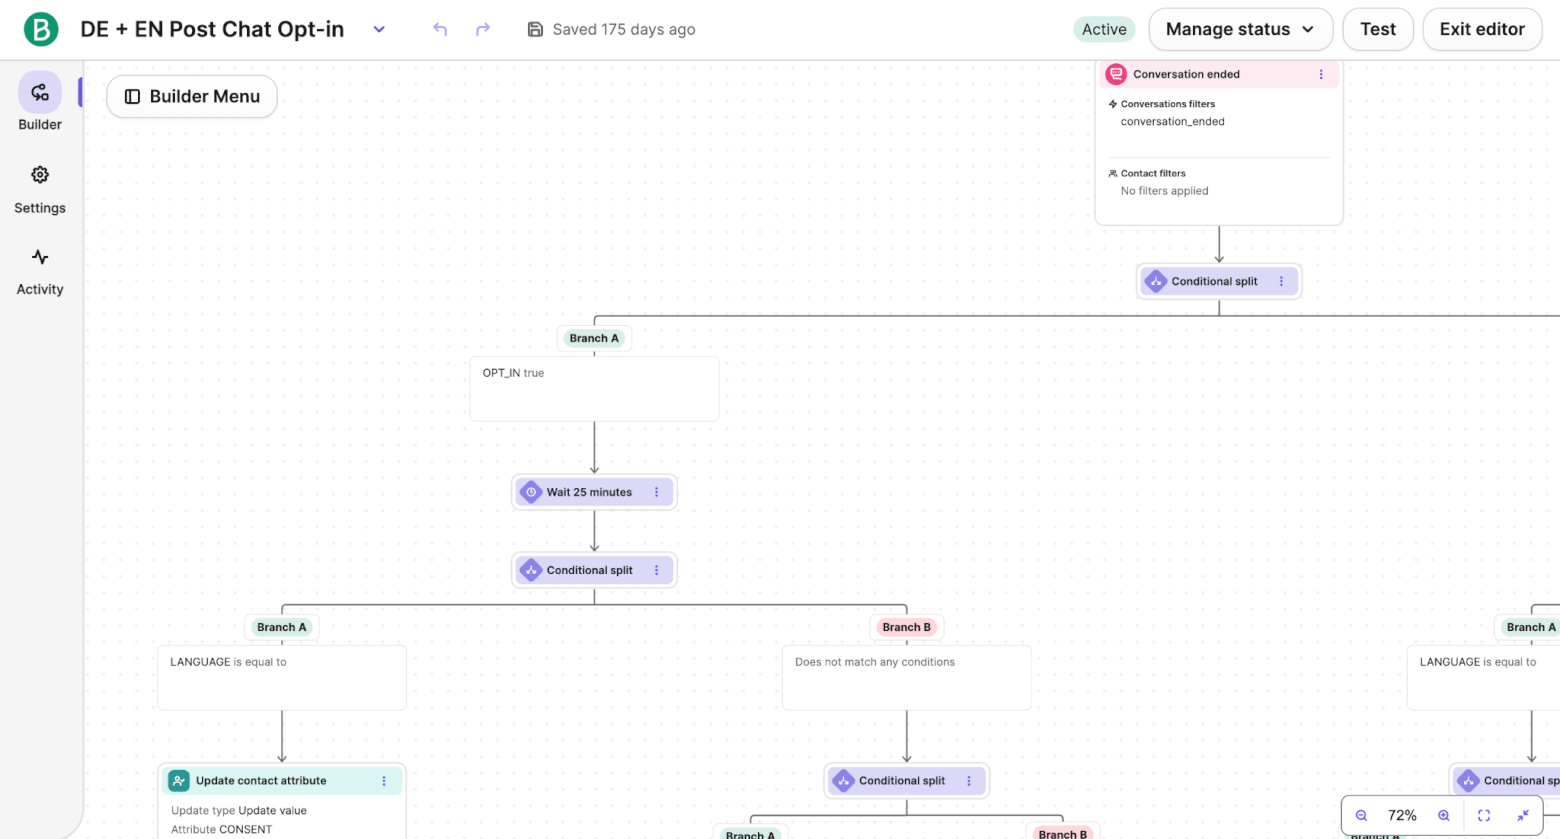
Task: Open the Conversation ended node options menu
Action: [x=1321, y=74]
